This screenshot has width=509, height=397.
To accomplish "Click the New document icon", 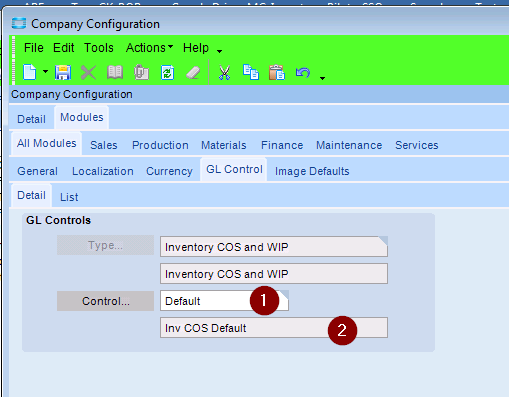I will click(x=30, y=72).
